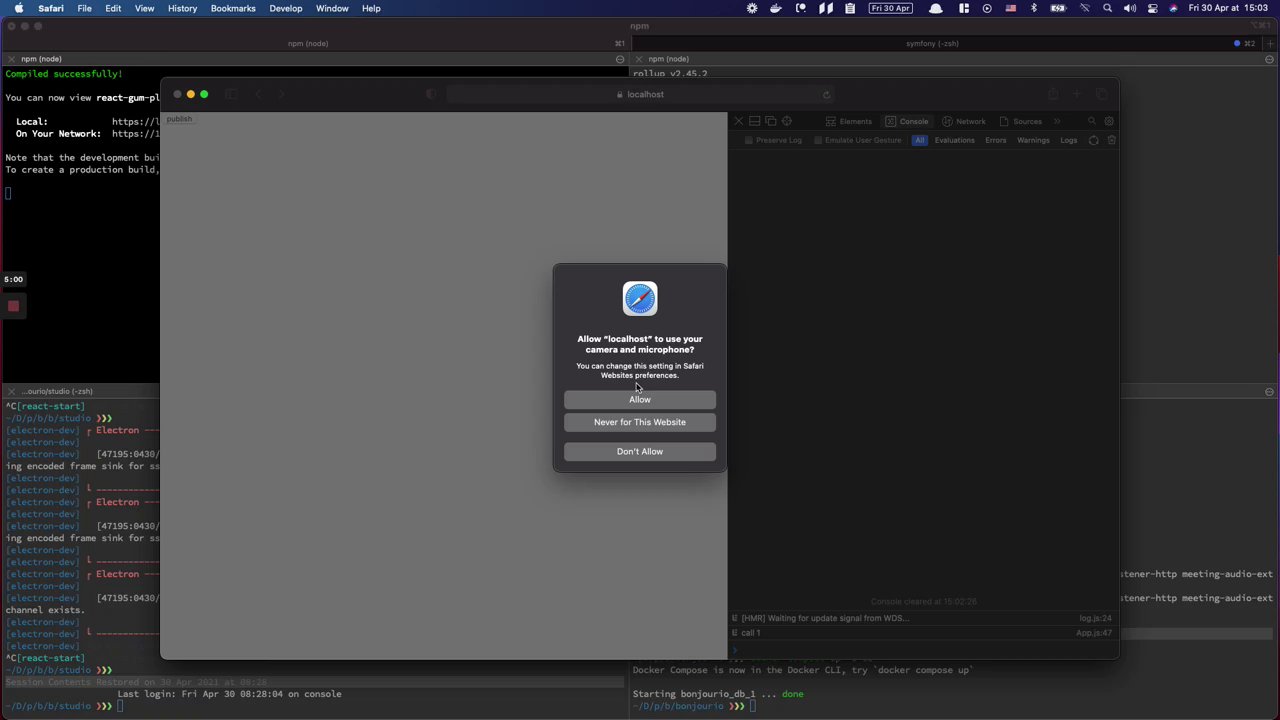Open the Help menu
Viewport: 1280px width, 720px height.
pyautogui.click(x=371, y=8)
